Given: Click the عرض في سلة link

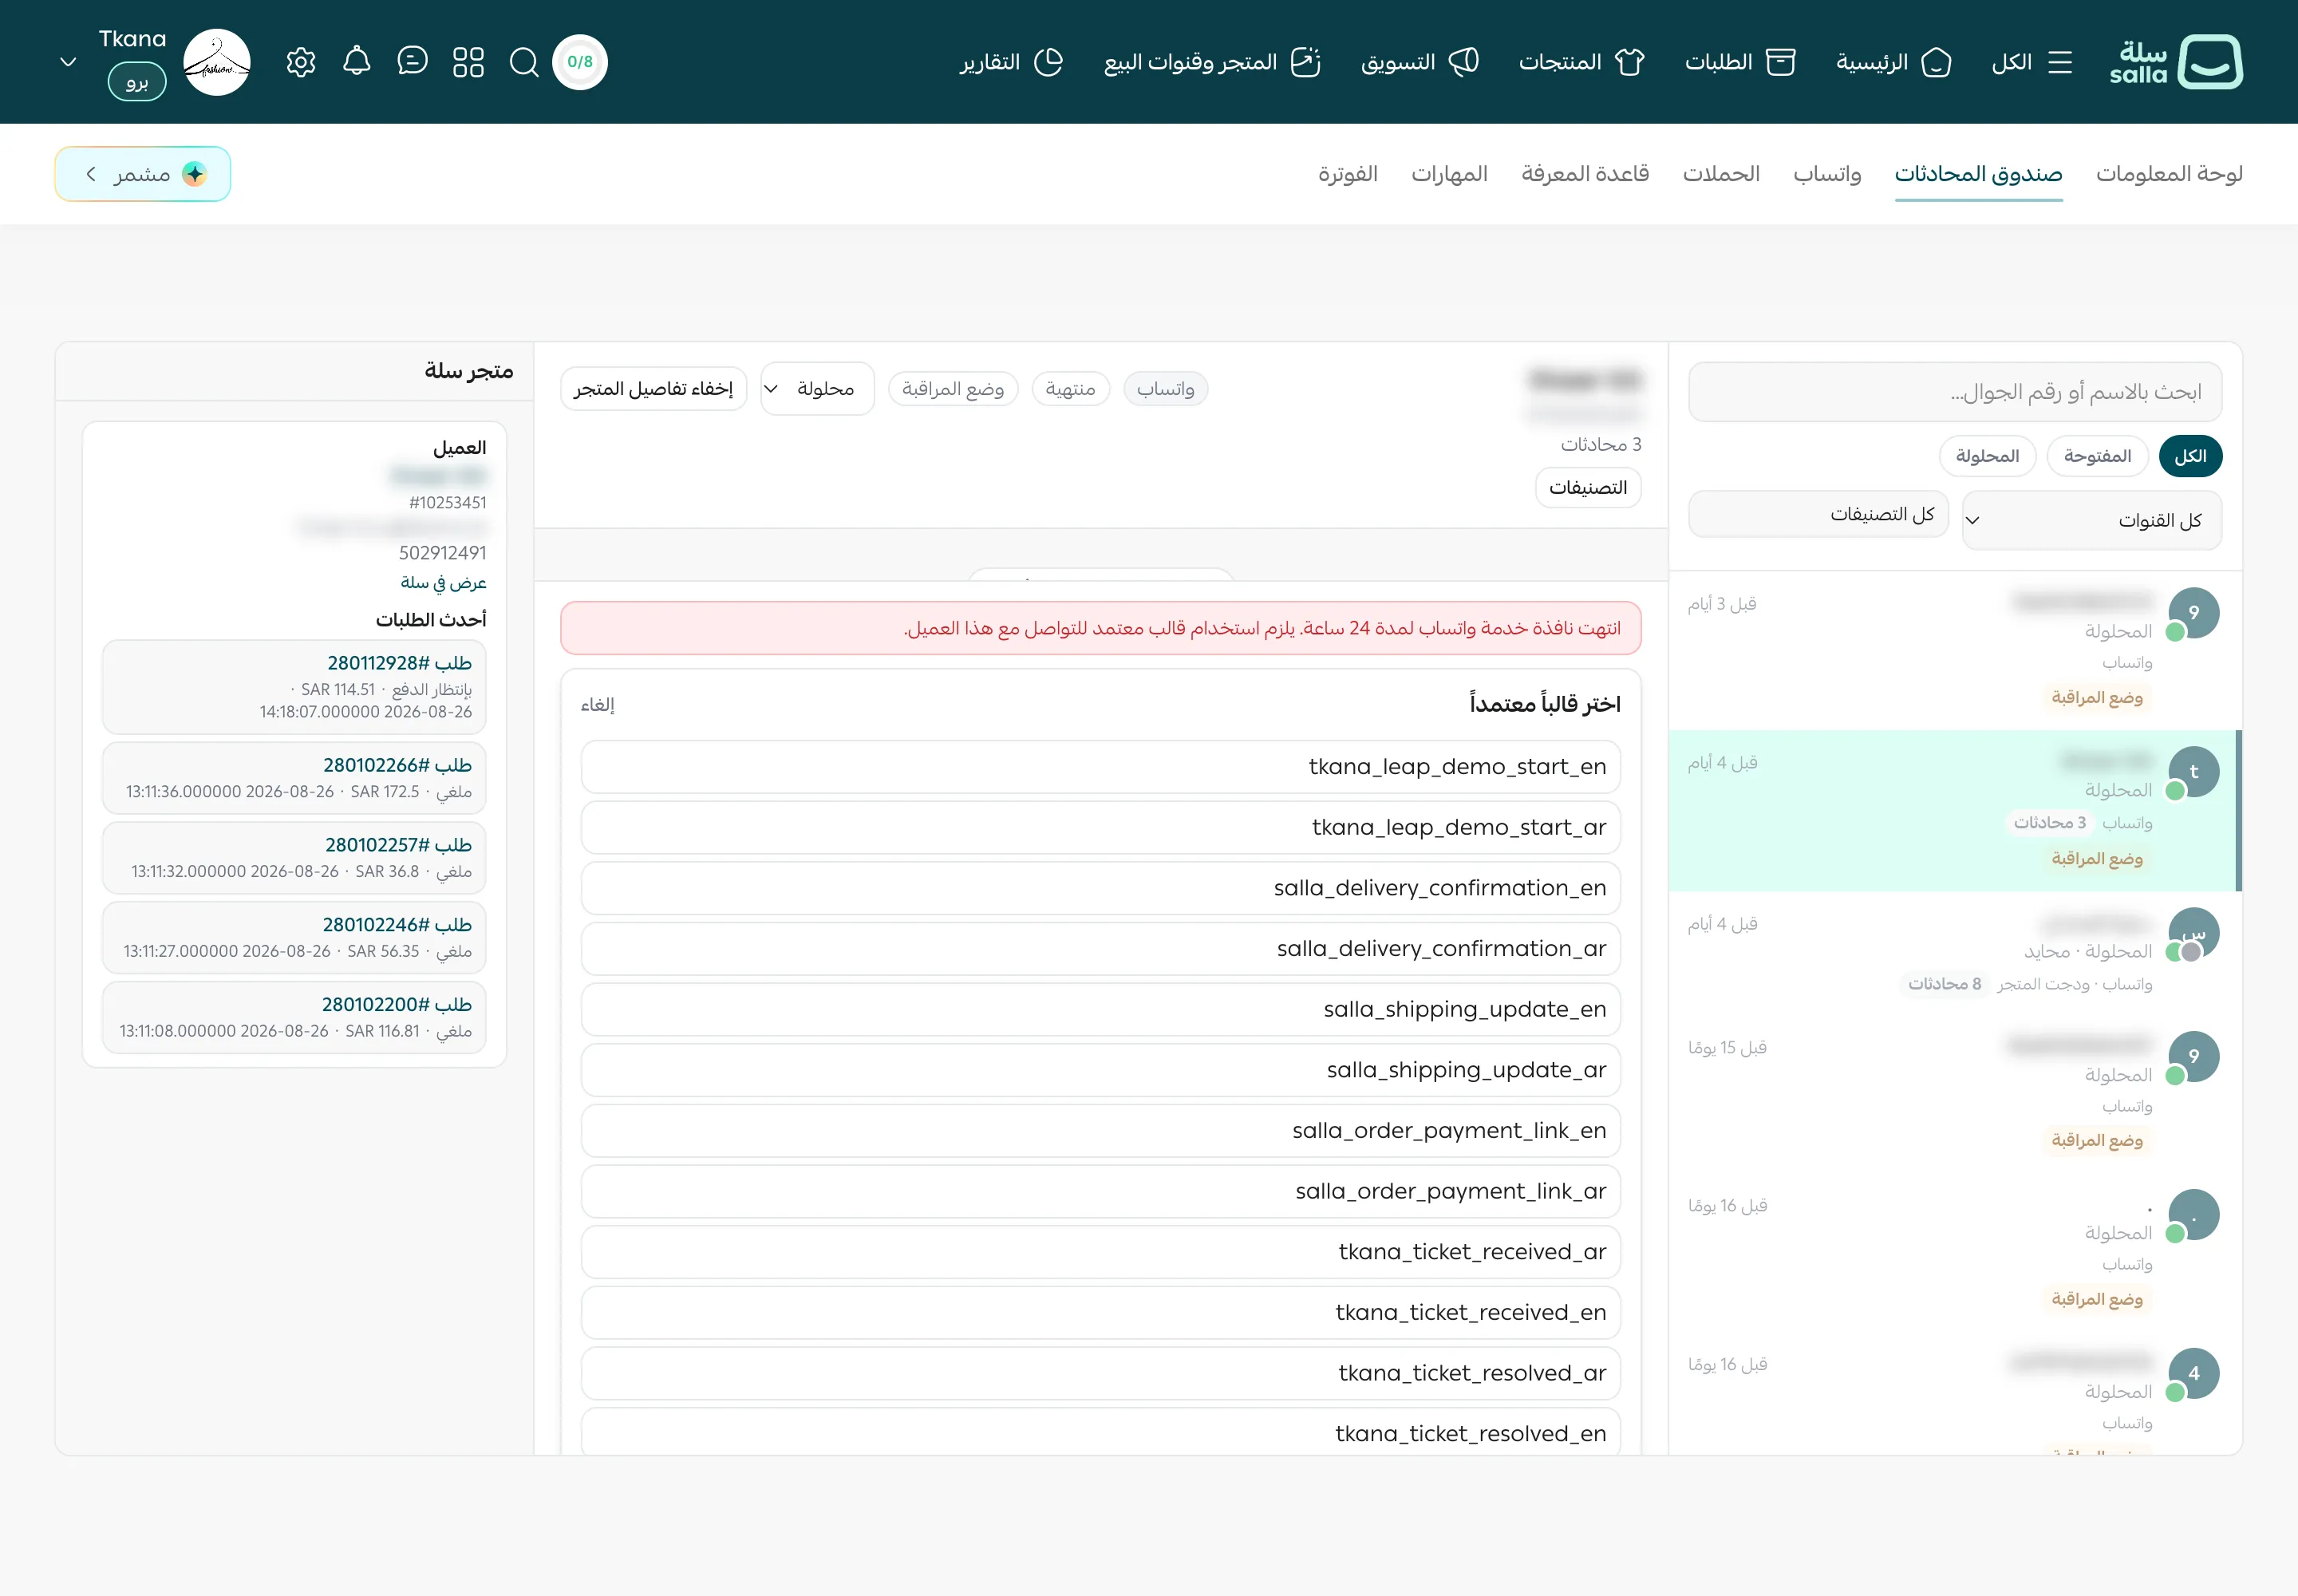Looking at the screenshot, I should pyautogui.click(x=443, y=582).
